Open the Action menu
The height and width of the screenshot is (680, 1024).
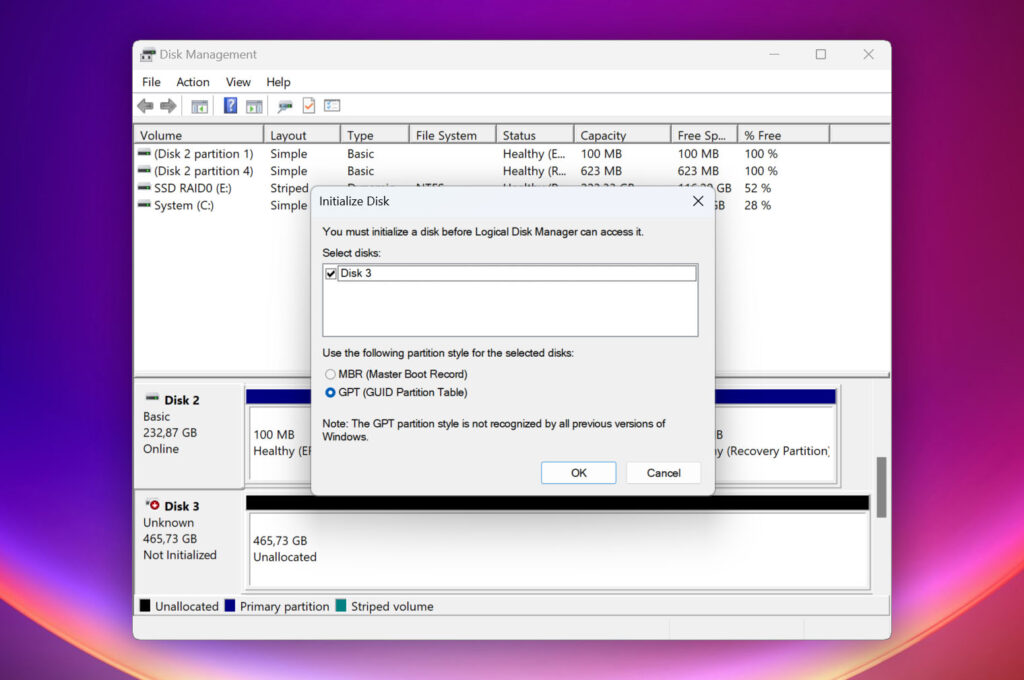point(193,82)
